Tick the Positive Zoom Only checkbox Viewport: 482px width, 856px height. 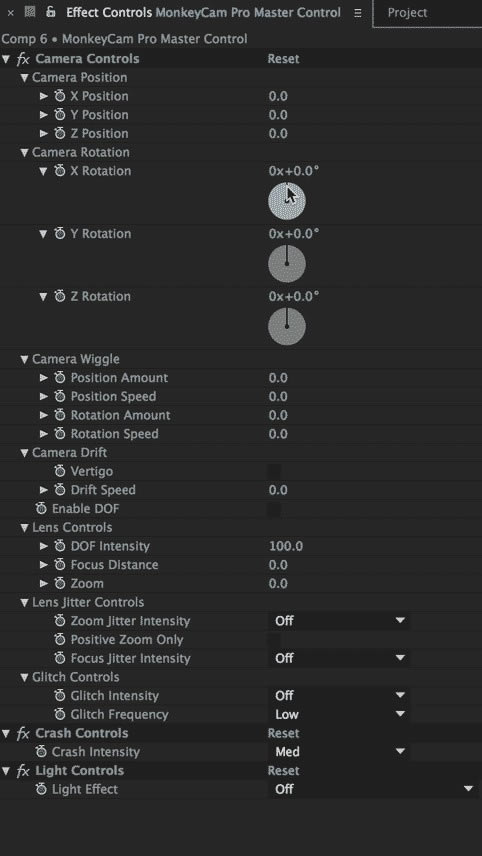[275, 640]
